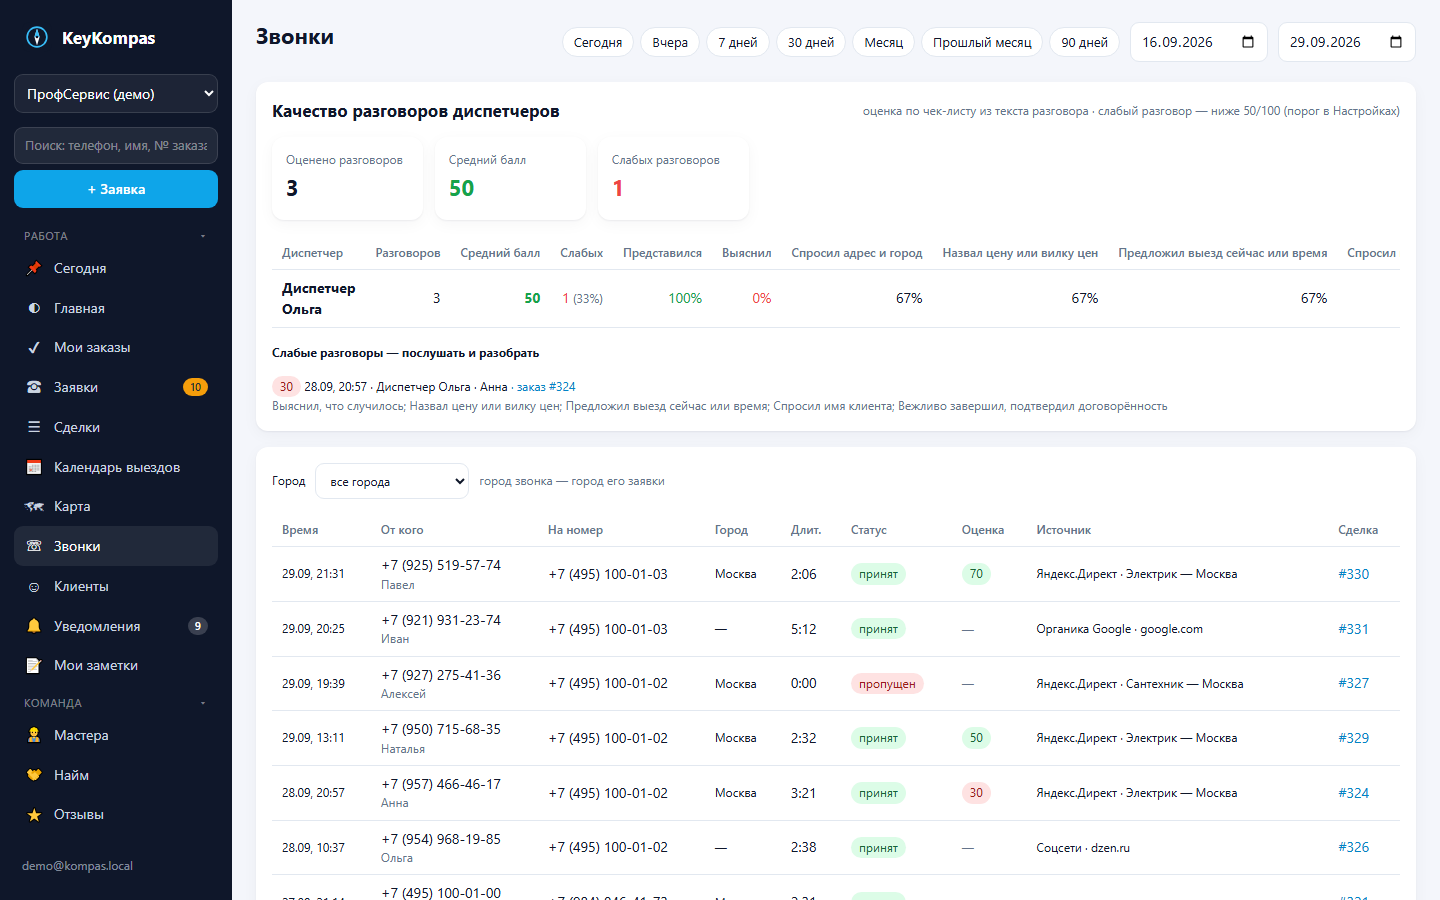This screenshot has width=1440, height=900.
Task: Click the bell icon beside Уведомления
Action: [34, 626]
